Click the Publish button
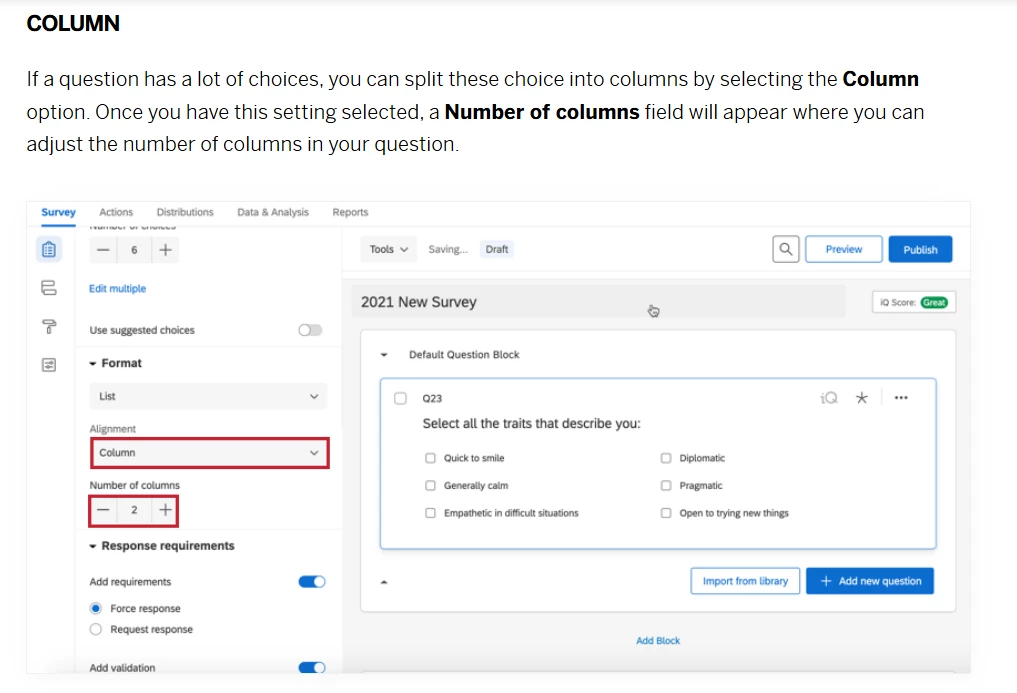 point(920,249)
